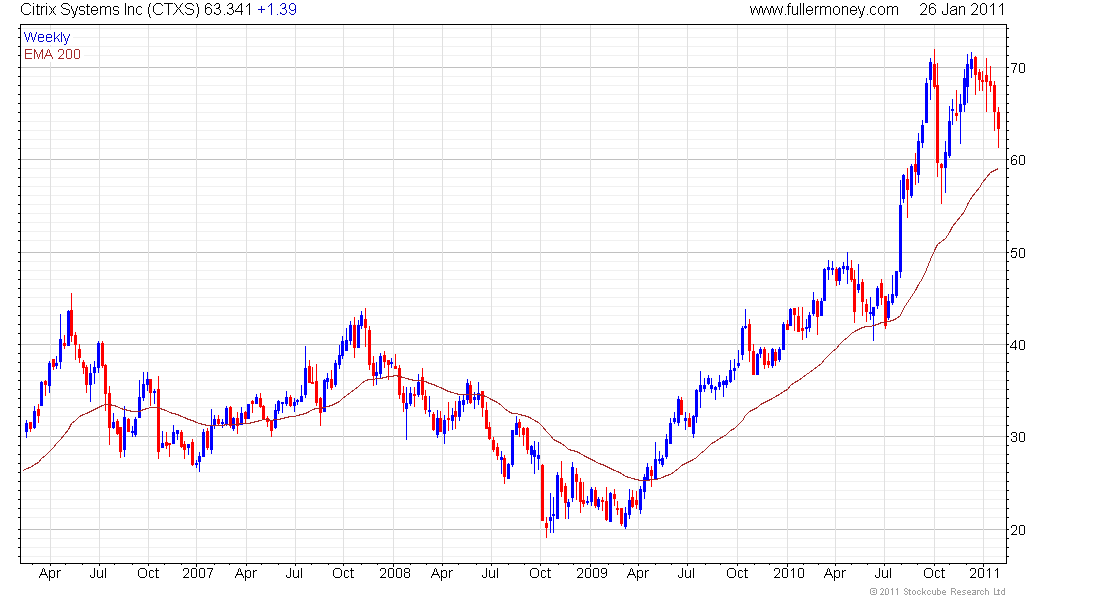1100x600 pixels.
Task: Click the 20 price axis label
Action: click(1018, 530)
